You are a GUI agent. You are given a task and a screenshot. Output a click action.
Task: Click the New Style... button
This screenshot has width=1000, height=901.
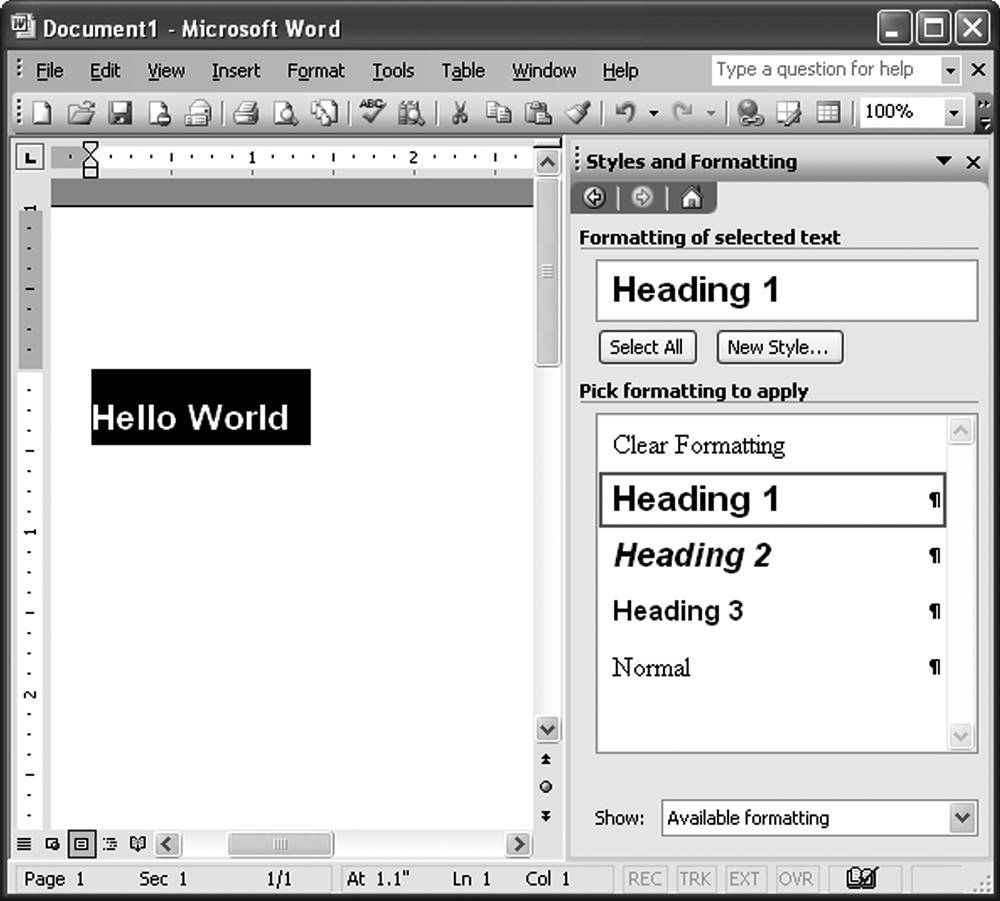pos(779,348)
